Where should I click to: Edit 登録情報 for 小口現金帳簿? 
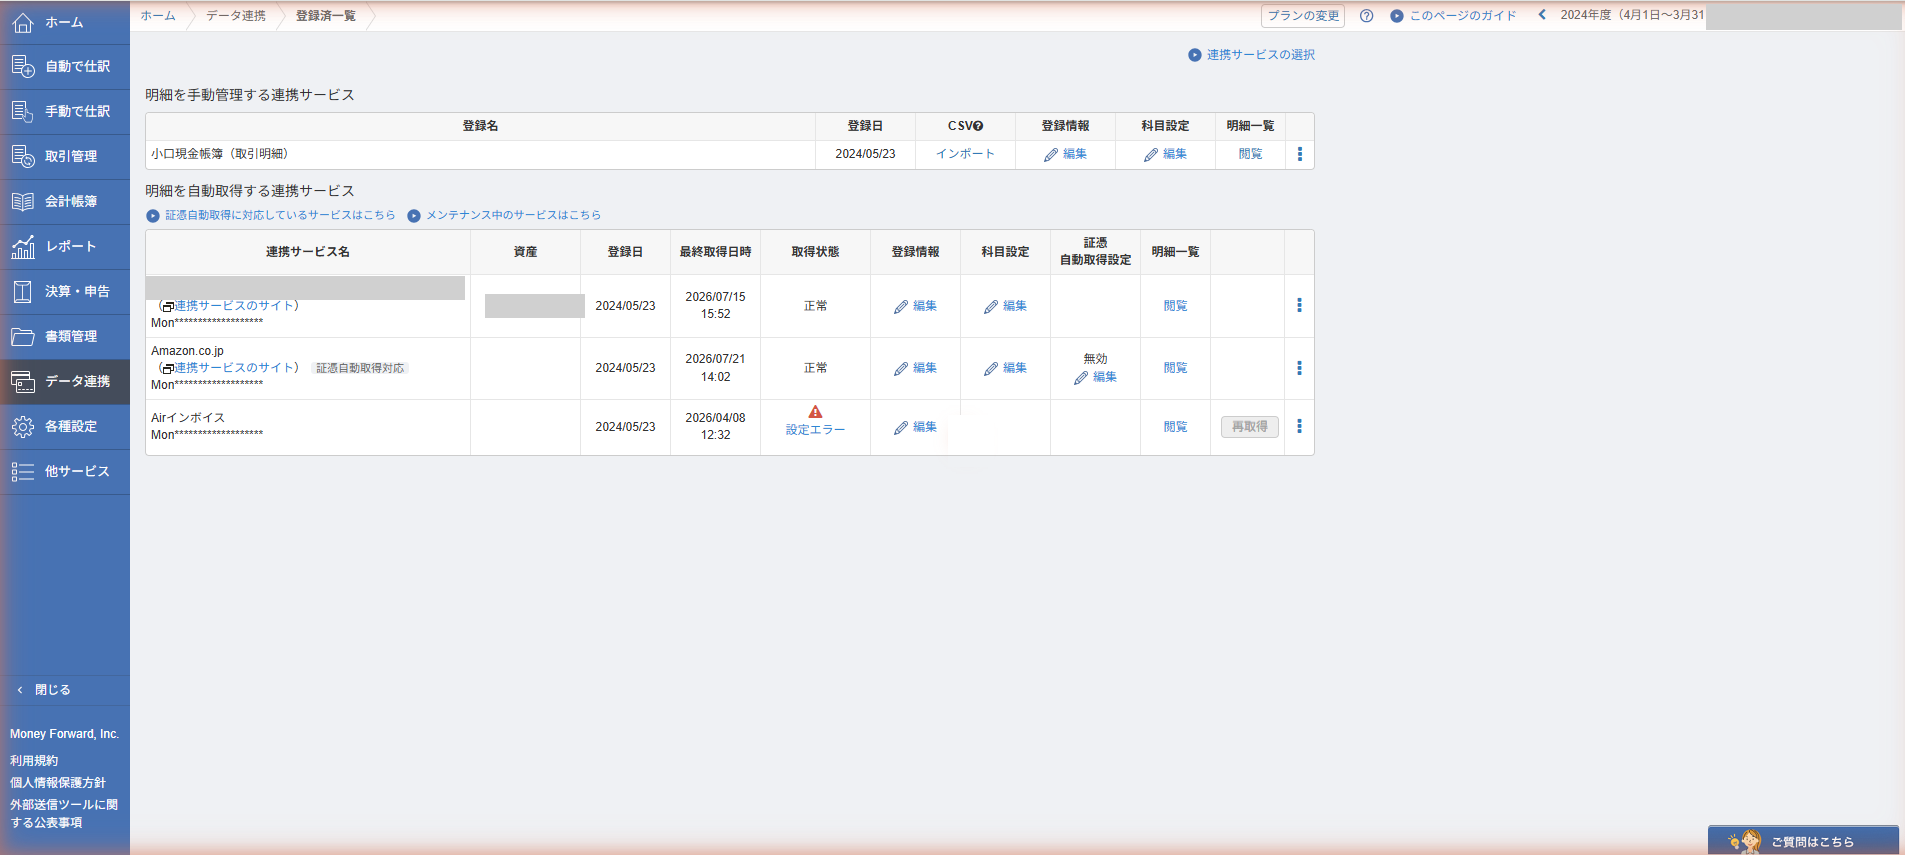click(x=1065, y=154)
